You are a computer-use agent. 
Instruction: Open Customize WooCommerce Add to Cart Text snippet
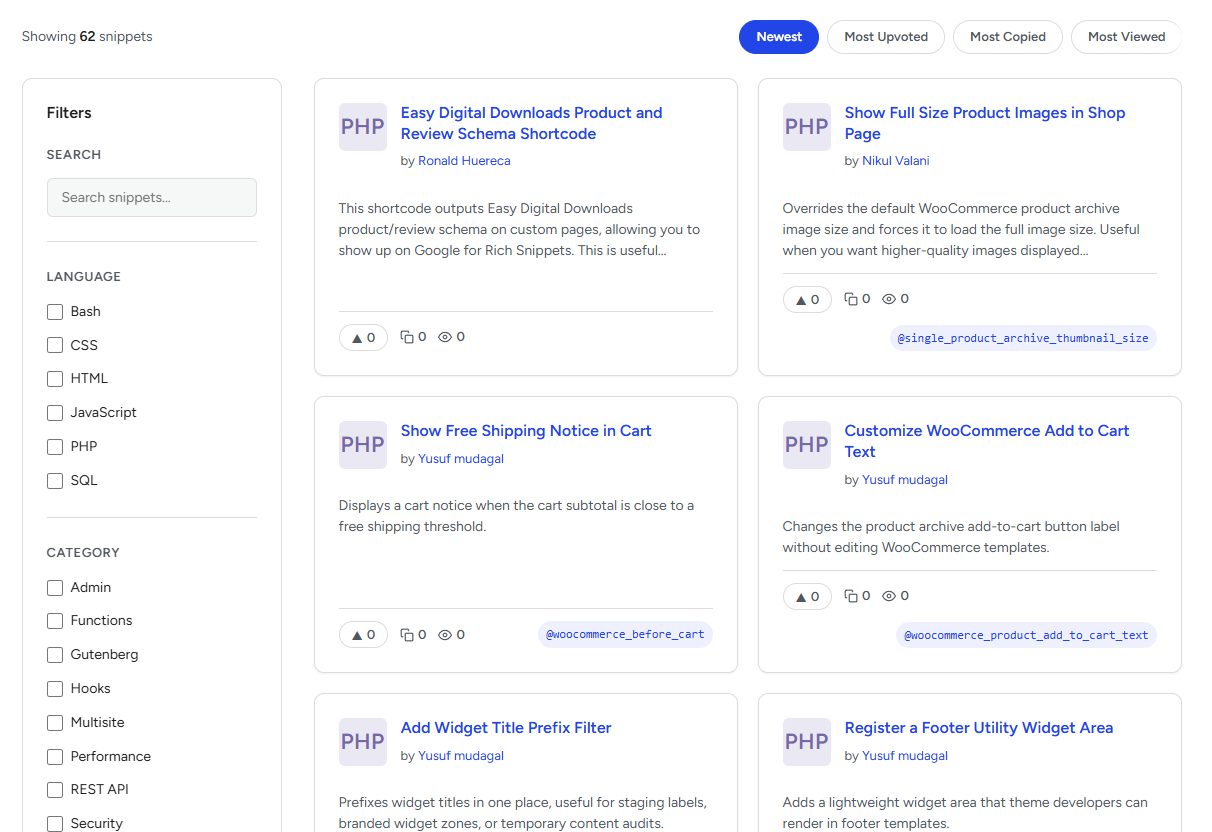[x=987, y=441]
